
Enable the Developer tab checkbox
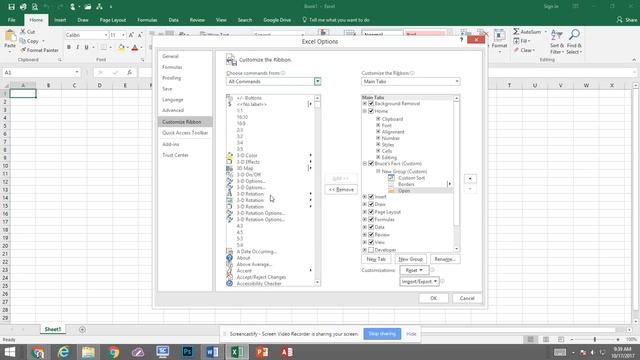tap(371, 250)
